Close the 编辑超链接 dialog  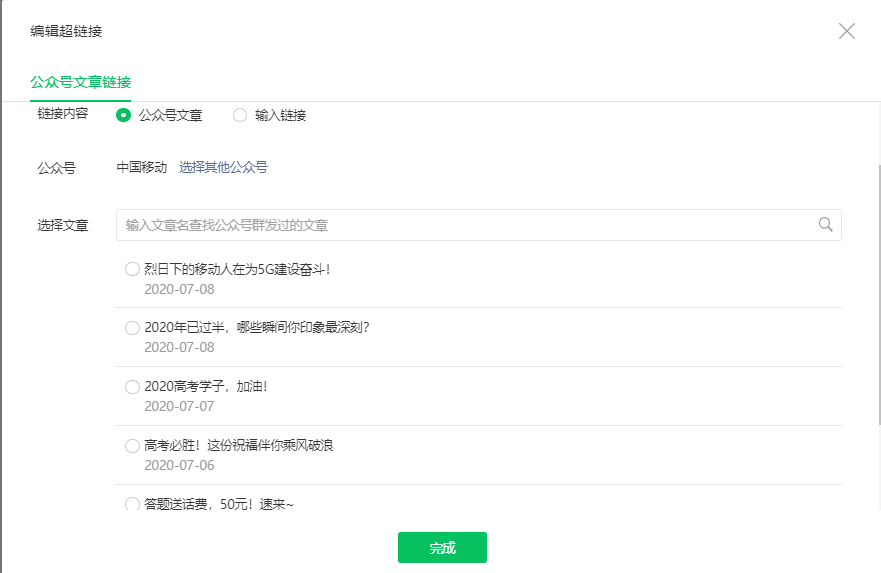pos(847,31)
